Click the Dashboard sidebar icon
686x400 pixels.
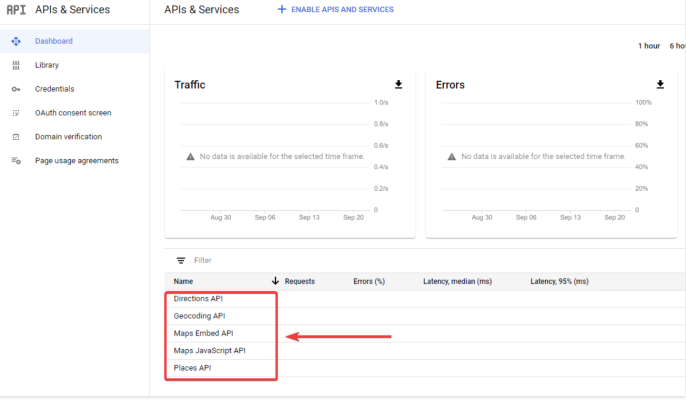tap(16, 41)
